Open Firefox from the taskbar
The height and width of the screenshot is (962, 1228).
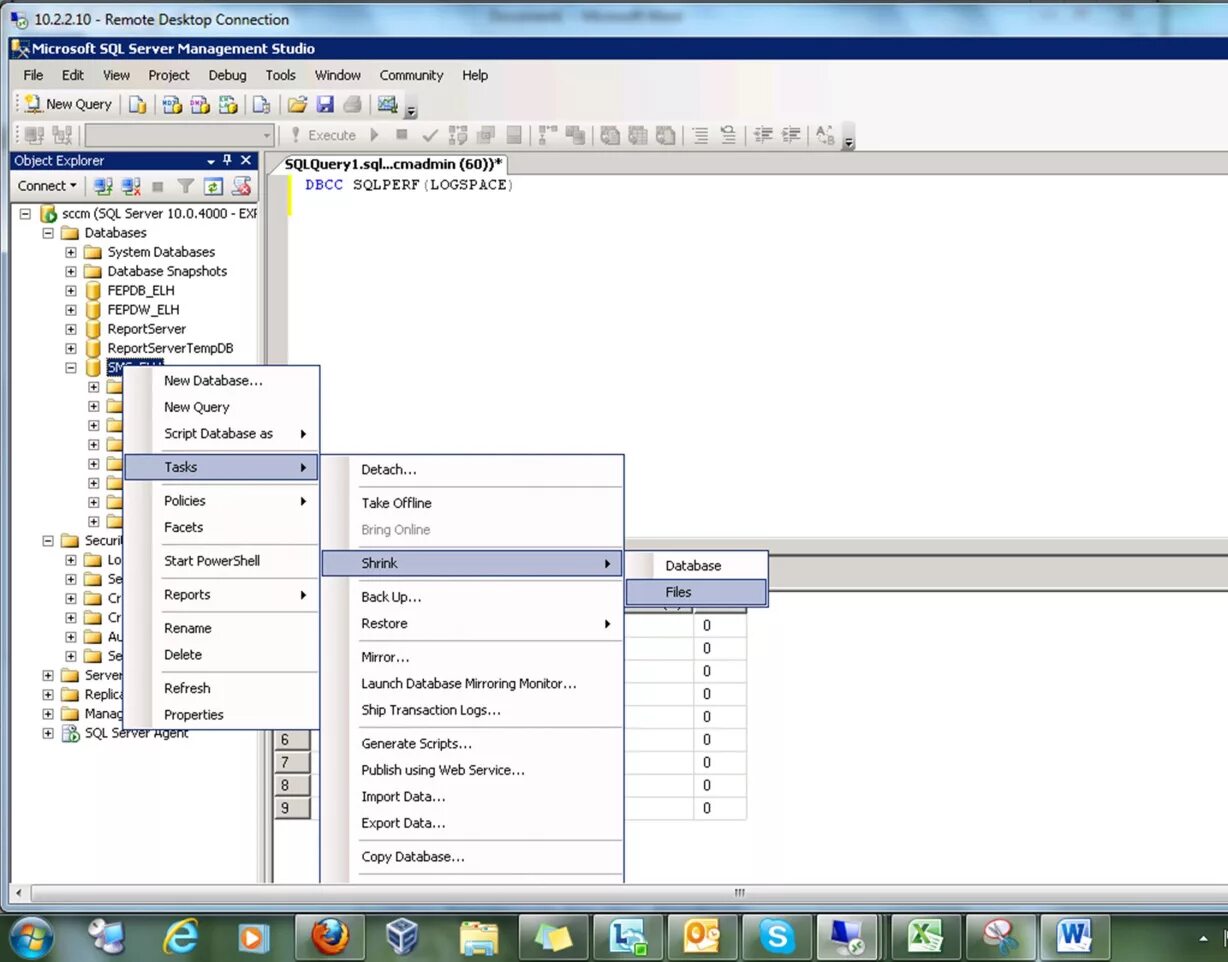(329, 937)
